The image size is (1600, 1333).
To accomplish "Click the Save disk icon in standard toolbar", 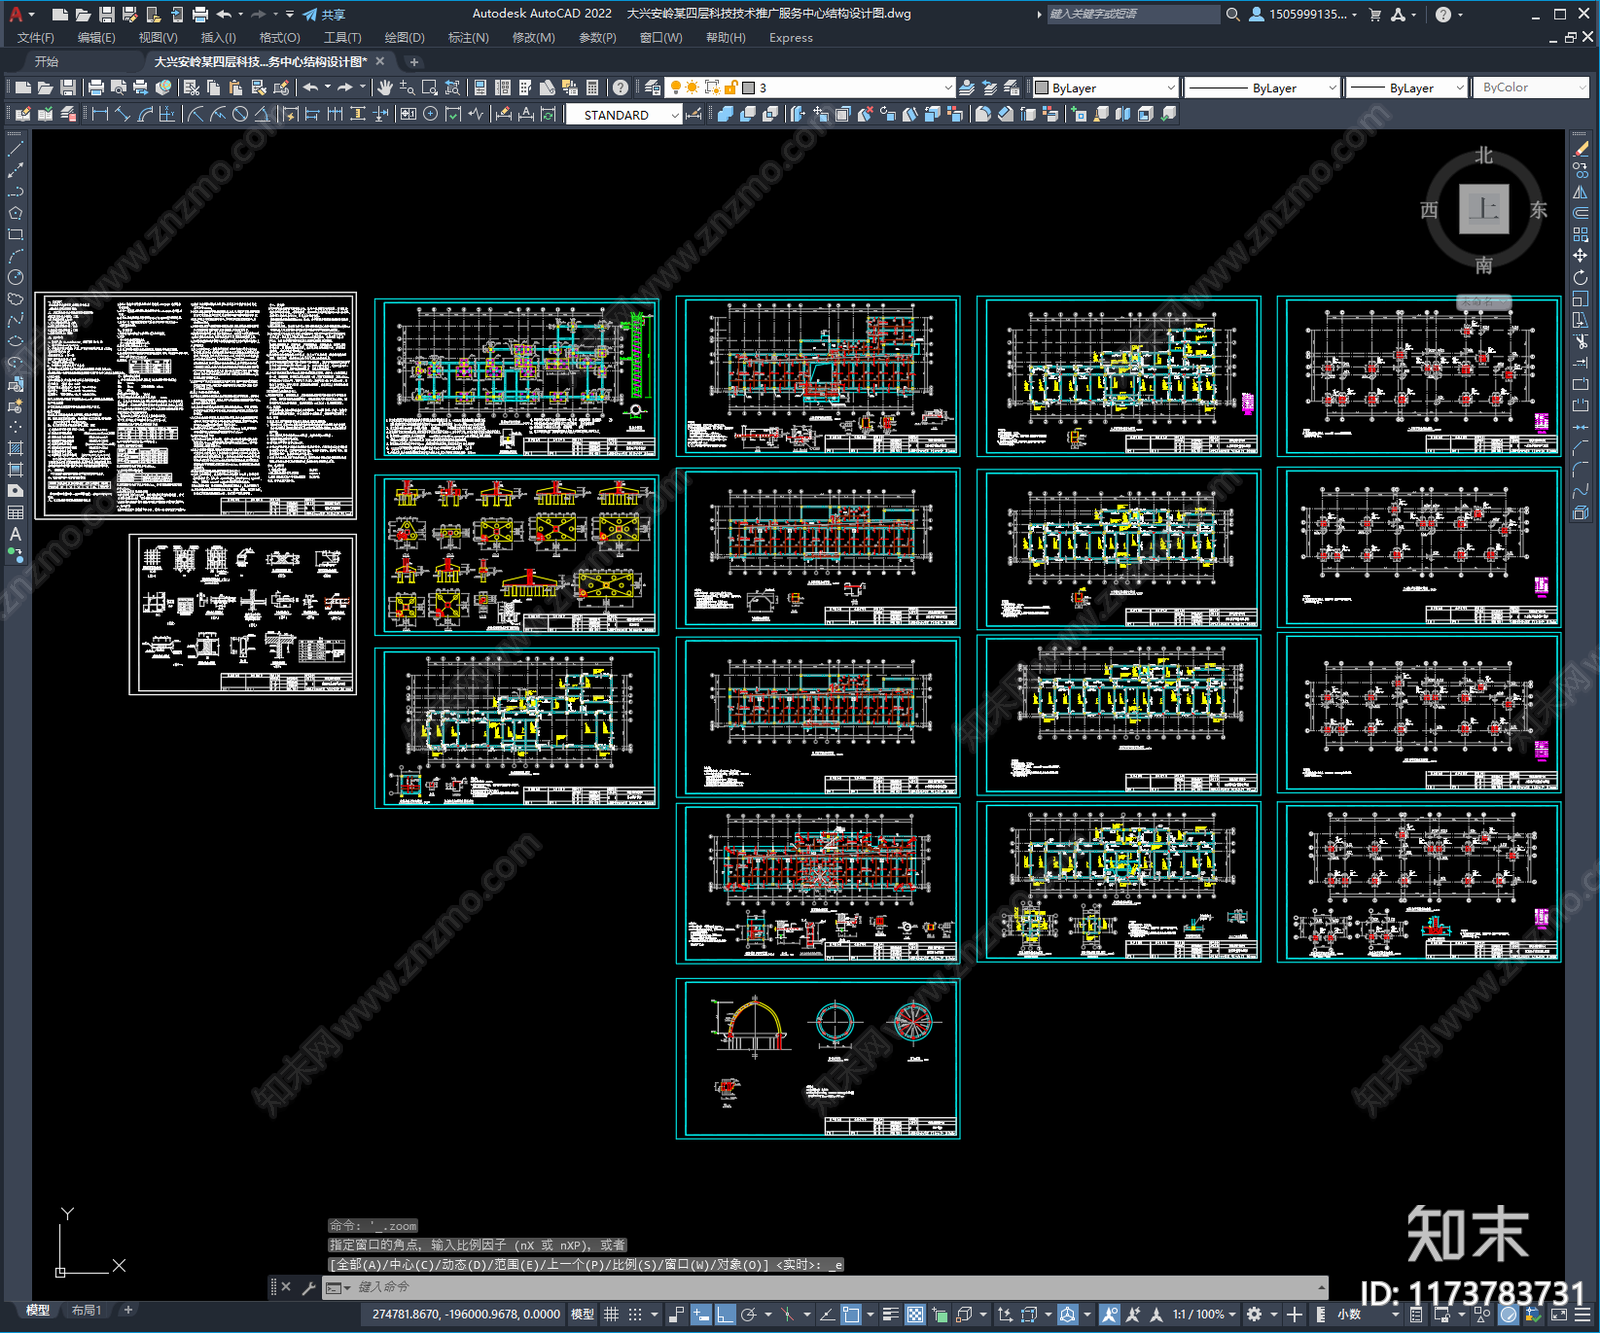I will 67,88.
